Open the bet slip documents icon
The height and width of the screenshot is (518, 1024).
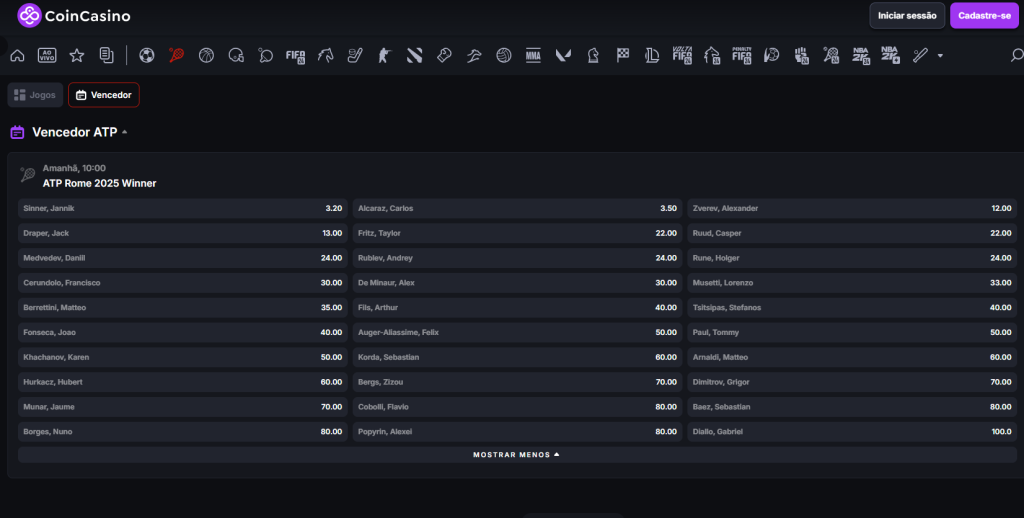[106, 56]
